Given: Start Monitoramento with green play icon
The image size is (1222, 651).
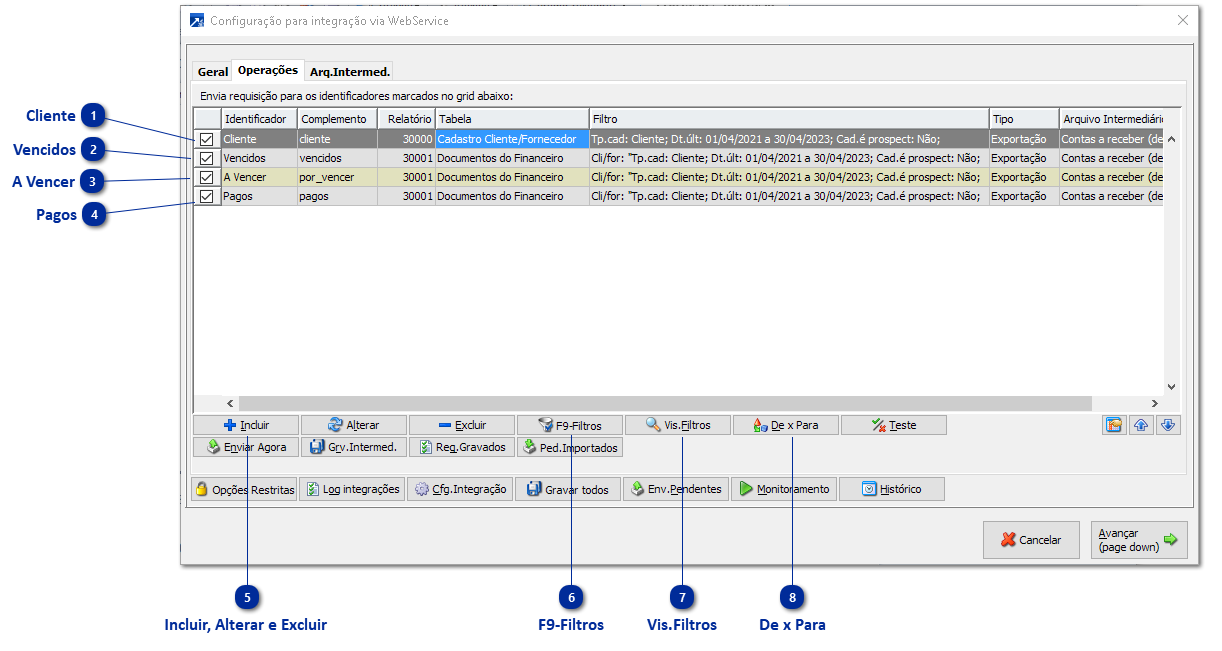Looking at the screenshot, I should click(x=784, y=489).
